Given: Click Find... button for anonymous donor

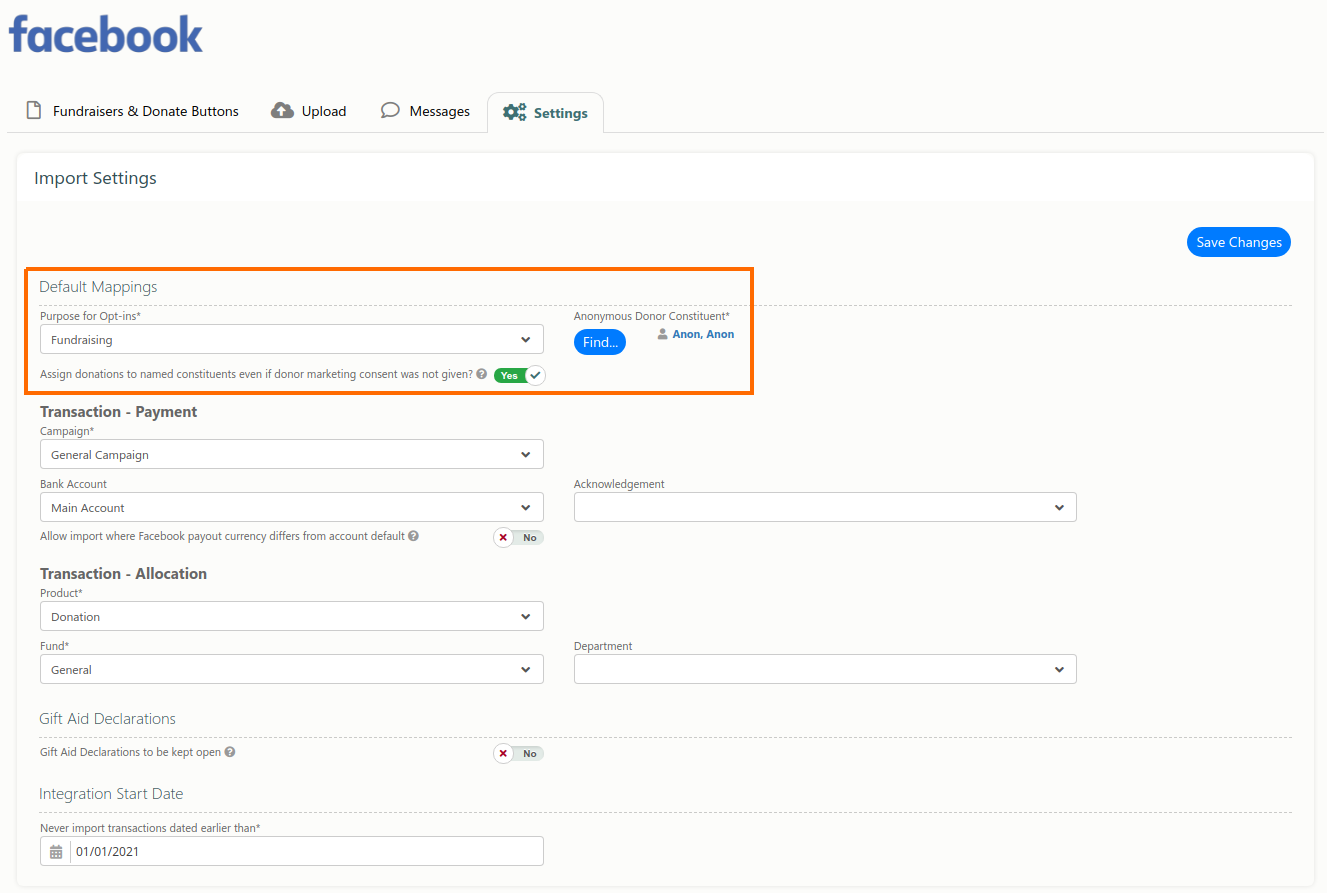Looking at the screenshot, I should coord(600,342).
